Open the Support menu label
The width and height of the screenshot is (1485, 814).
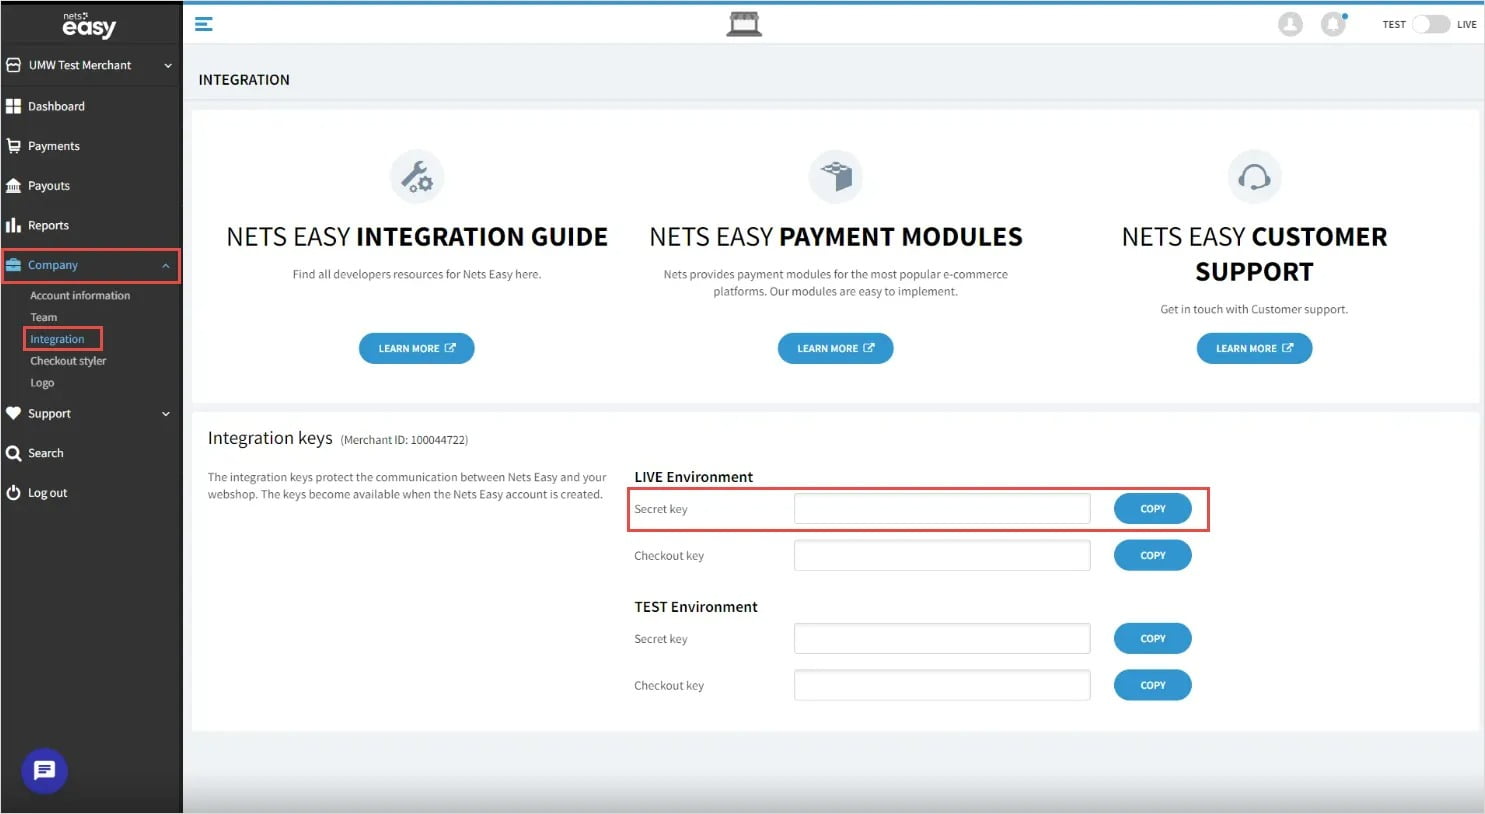point(49,414)
